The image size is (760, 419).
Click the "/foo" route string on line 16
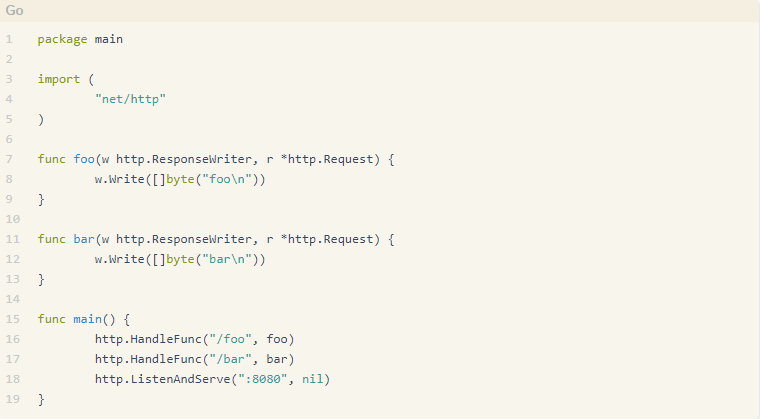point(230,339)
